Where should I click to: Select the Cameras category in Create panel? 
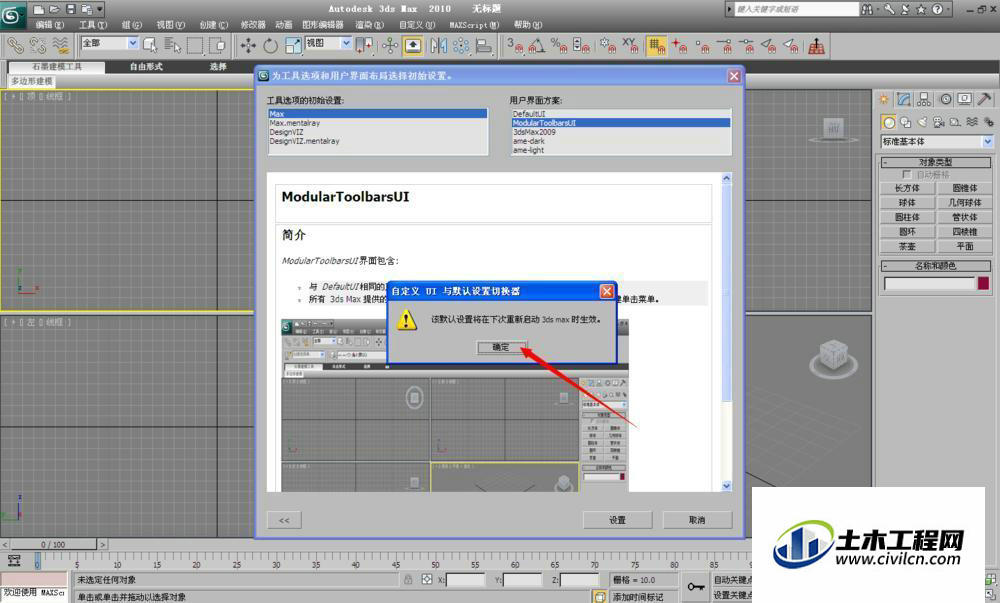point(939,122)
